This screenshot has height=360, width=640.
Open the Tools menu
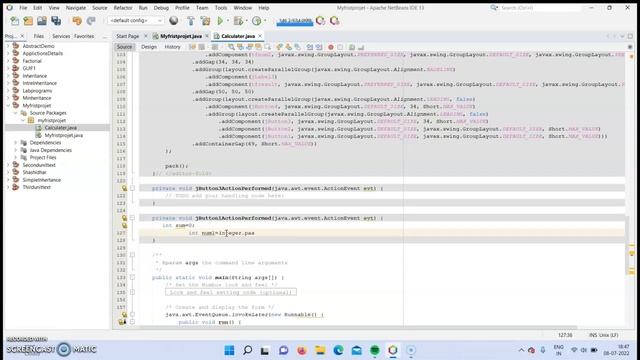point(221,8)
